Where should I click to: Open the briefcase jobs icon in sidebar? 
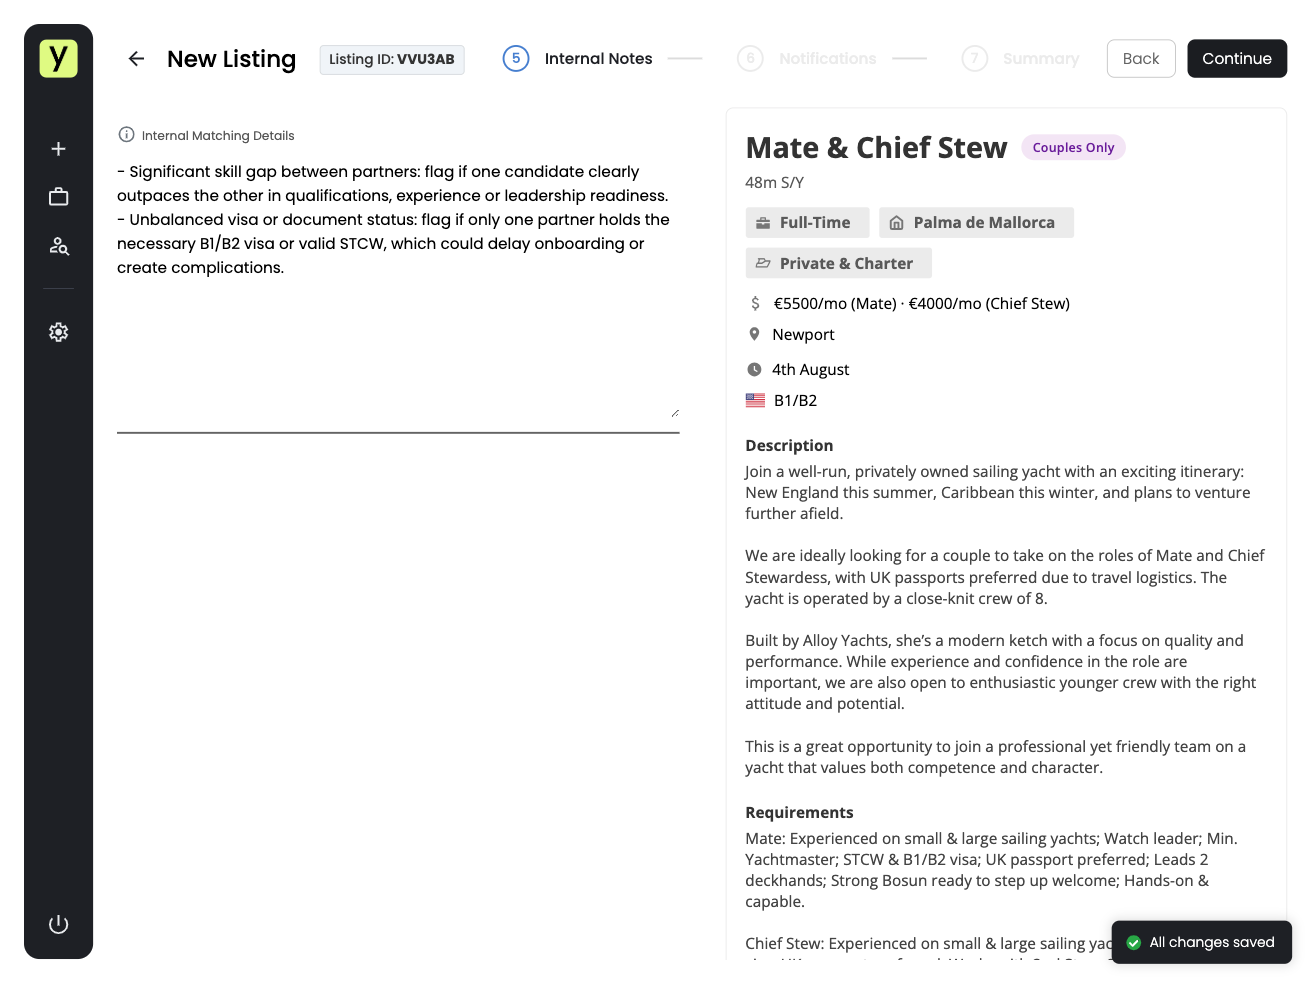point(58,197)
